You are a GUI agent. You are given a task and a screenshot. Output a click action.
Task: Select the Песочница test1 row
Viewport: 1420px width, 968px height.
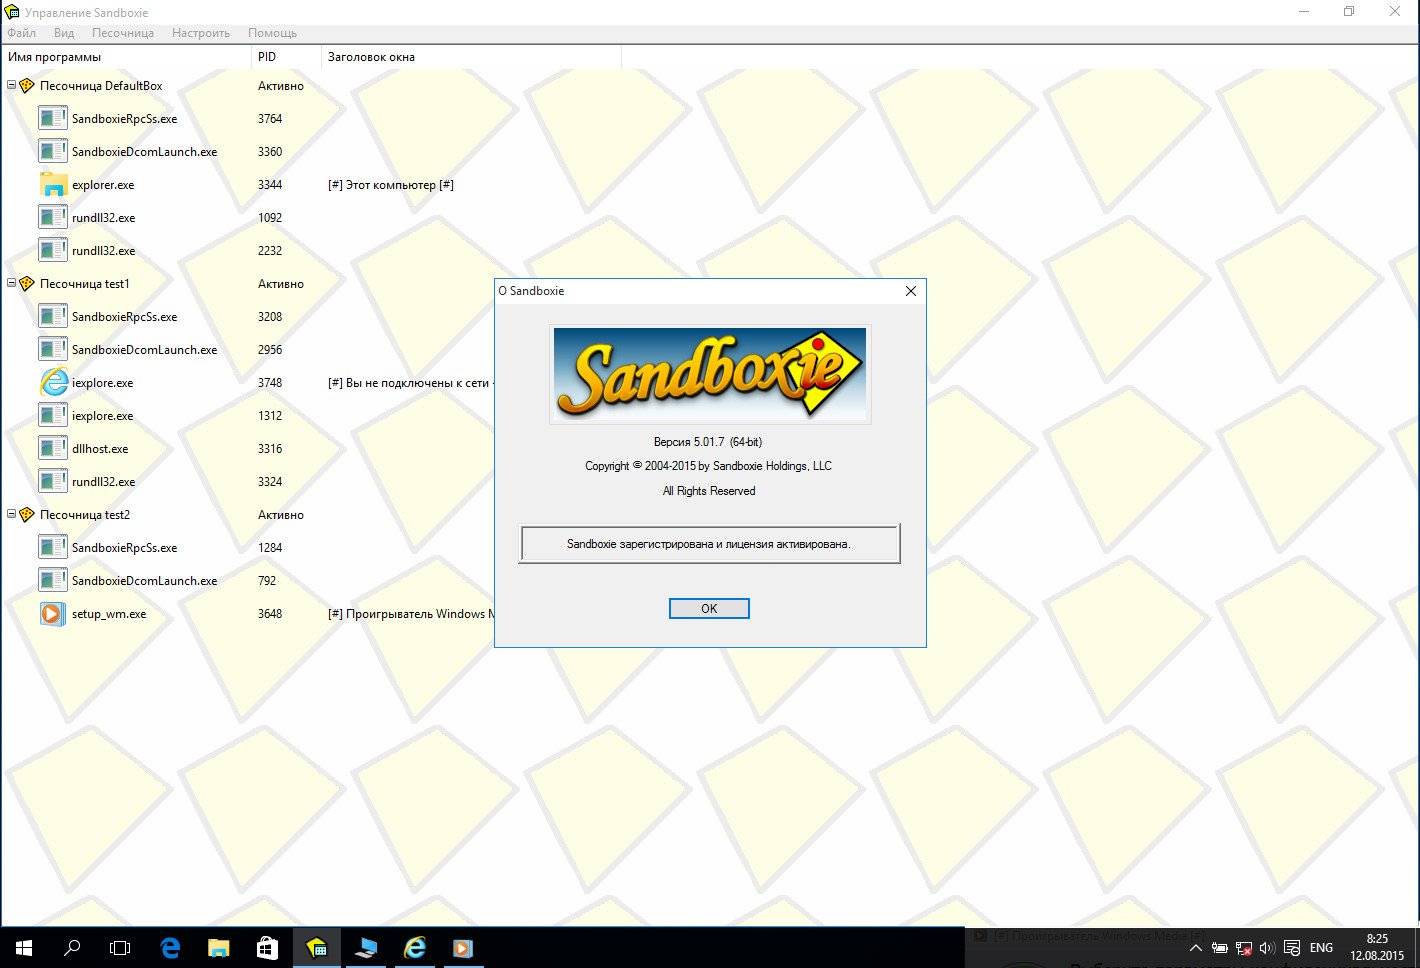coord(85,284)
